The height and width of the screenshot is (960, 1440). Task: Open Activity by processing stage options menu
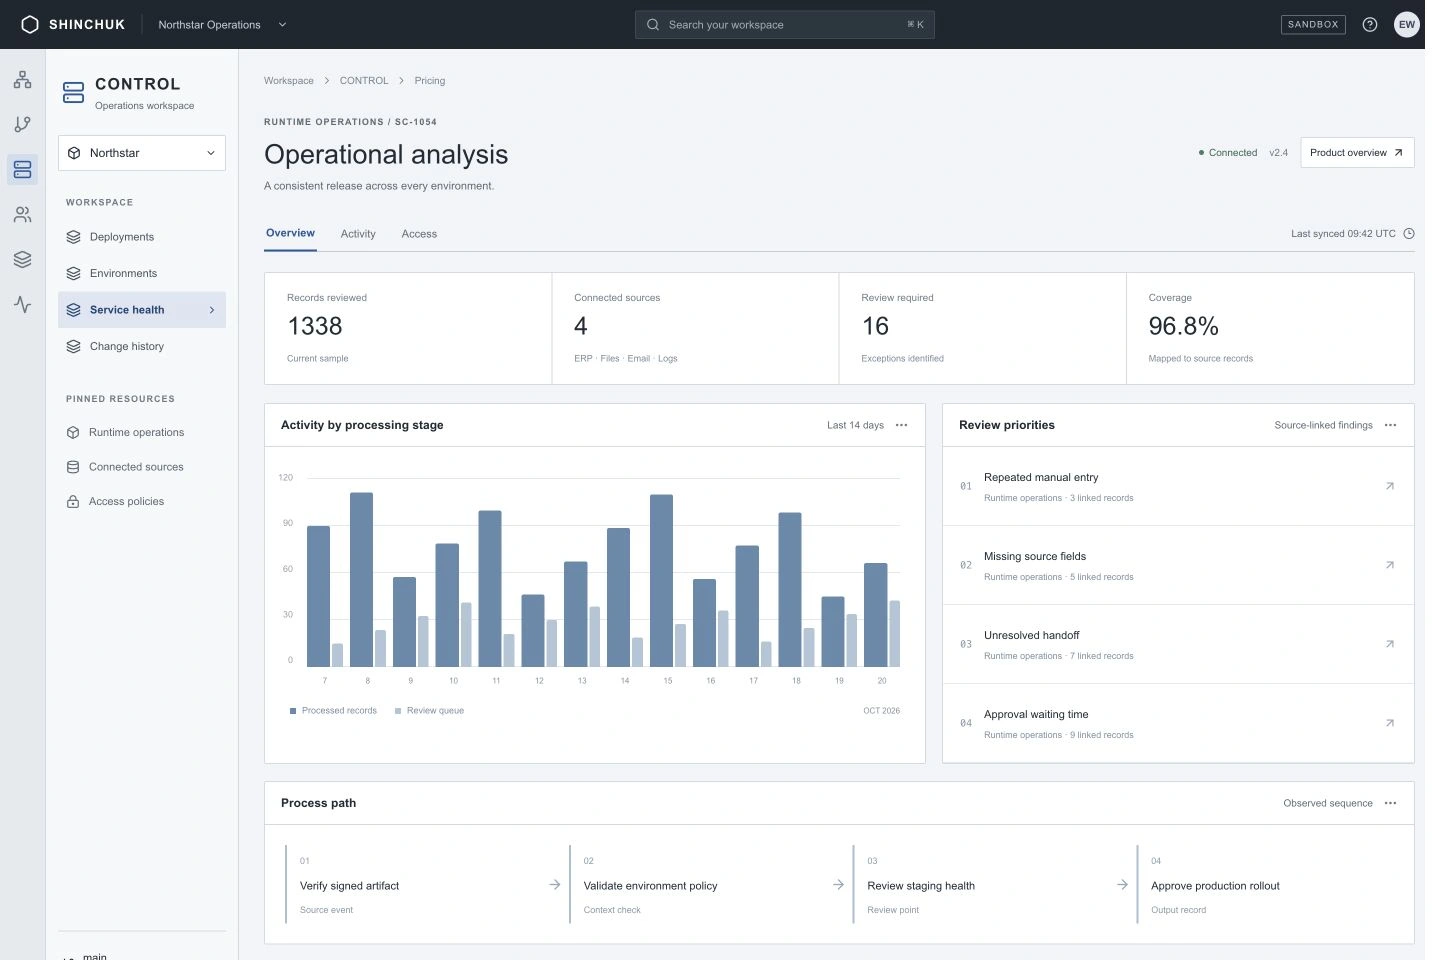click(901, 425)
